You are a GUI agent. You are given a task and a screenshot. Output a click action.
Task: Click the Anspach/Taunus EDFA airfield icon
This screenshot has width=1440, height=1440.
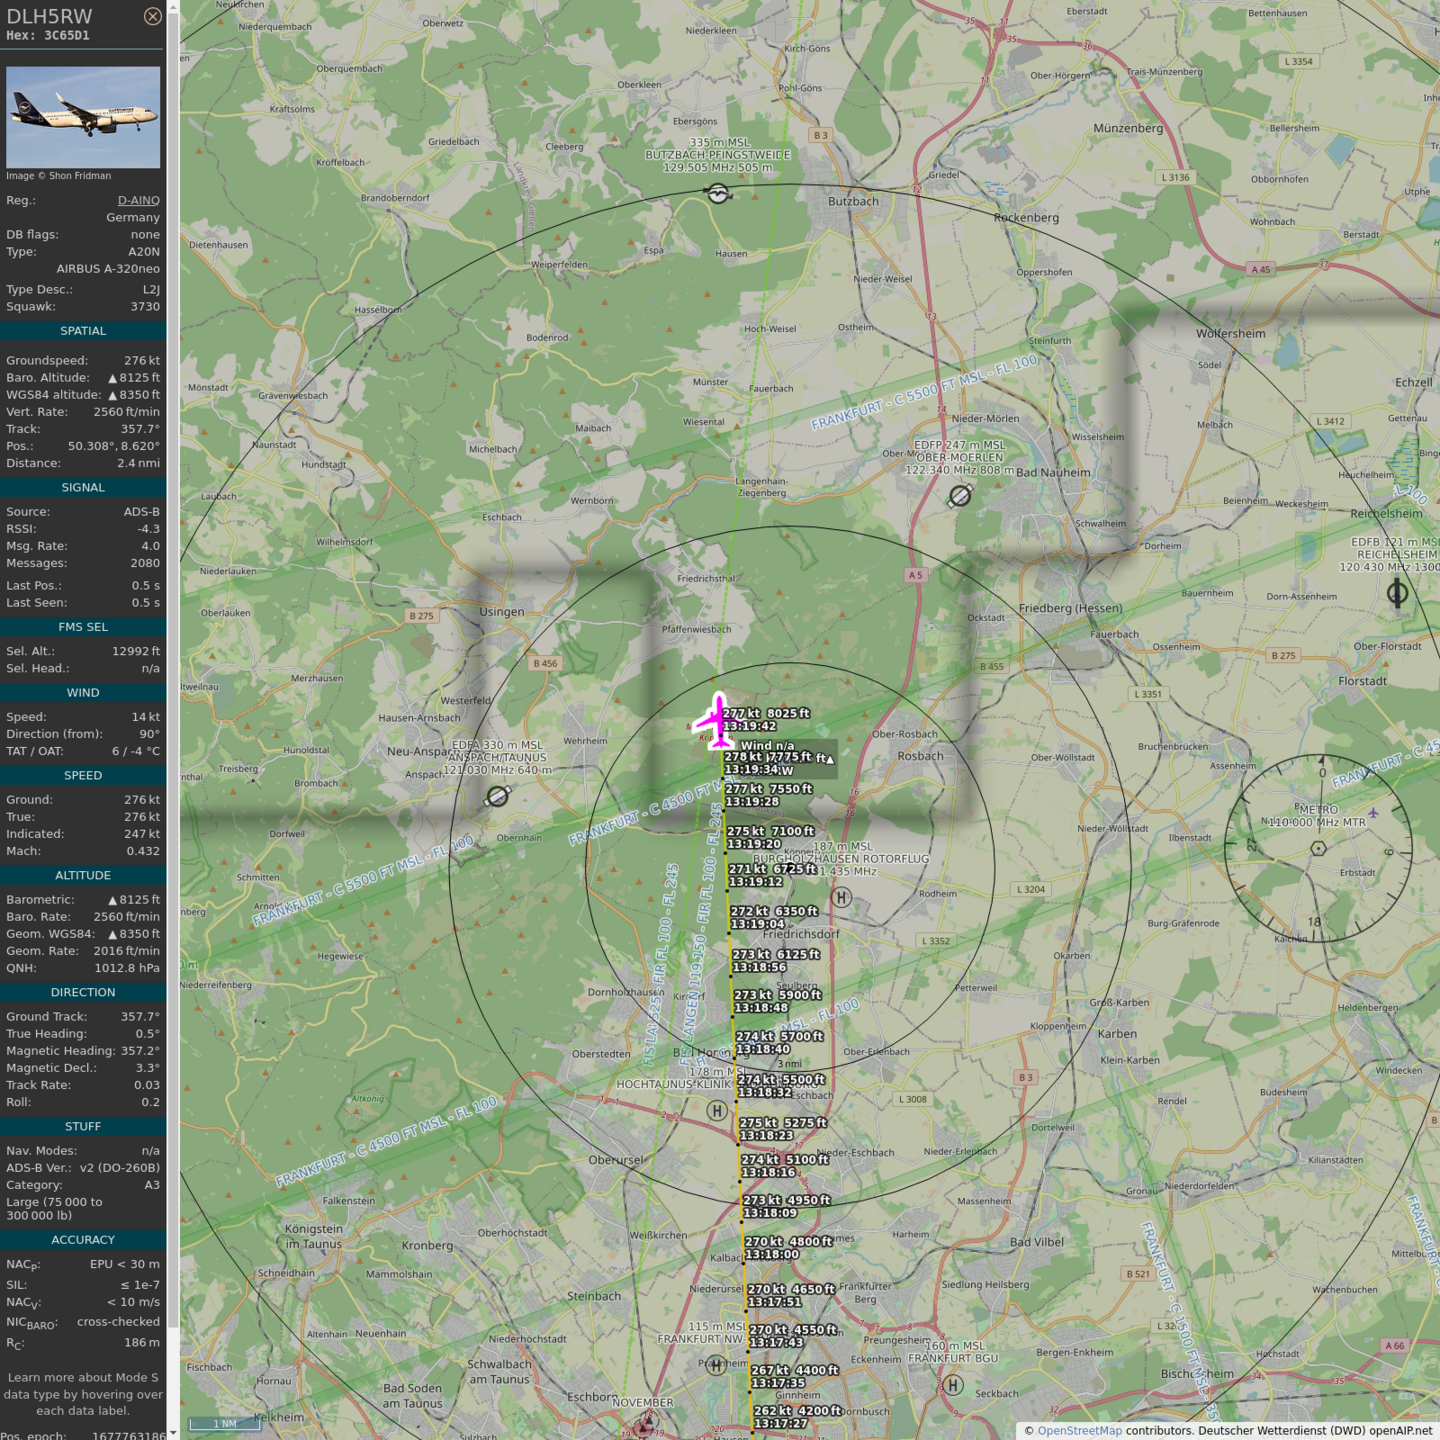click(x=497, y=796)
